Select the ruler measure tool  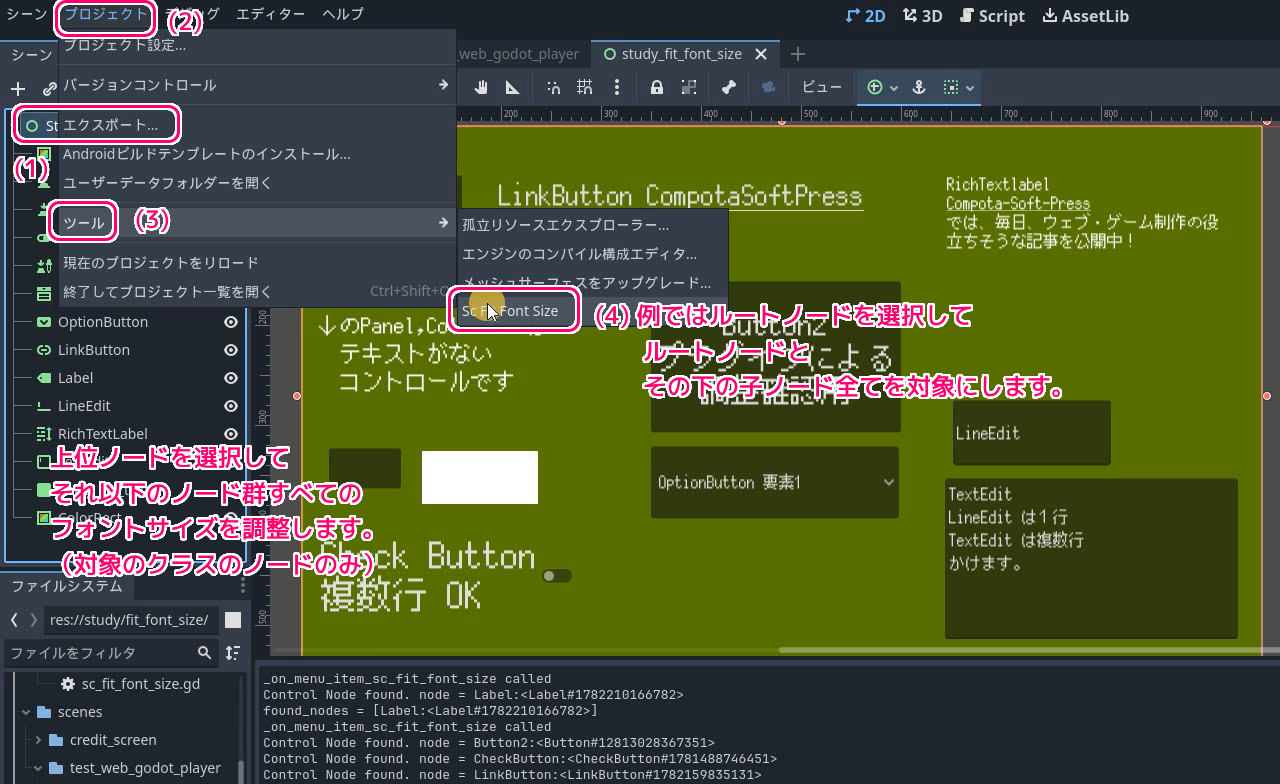[x=512, y=87]
